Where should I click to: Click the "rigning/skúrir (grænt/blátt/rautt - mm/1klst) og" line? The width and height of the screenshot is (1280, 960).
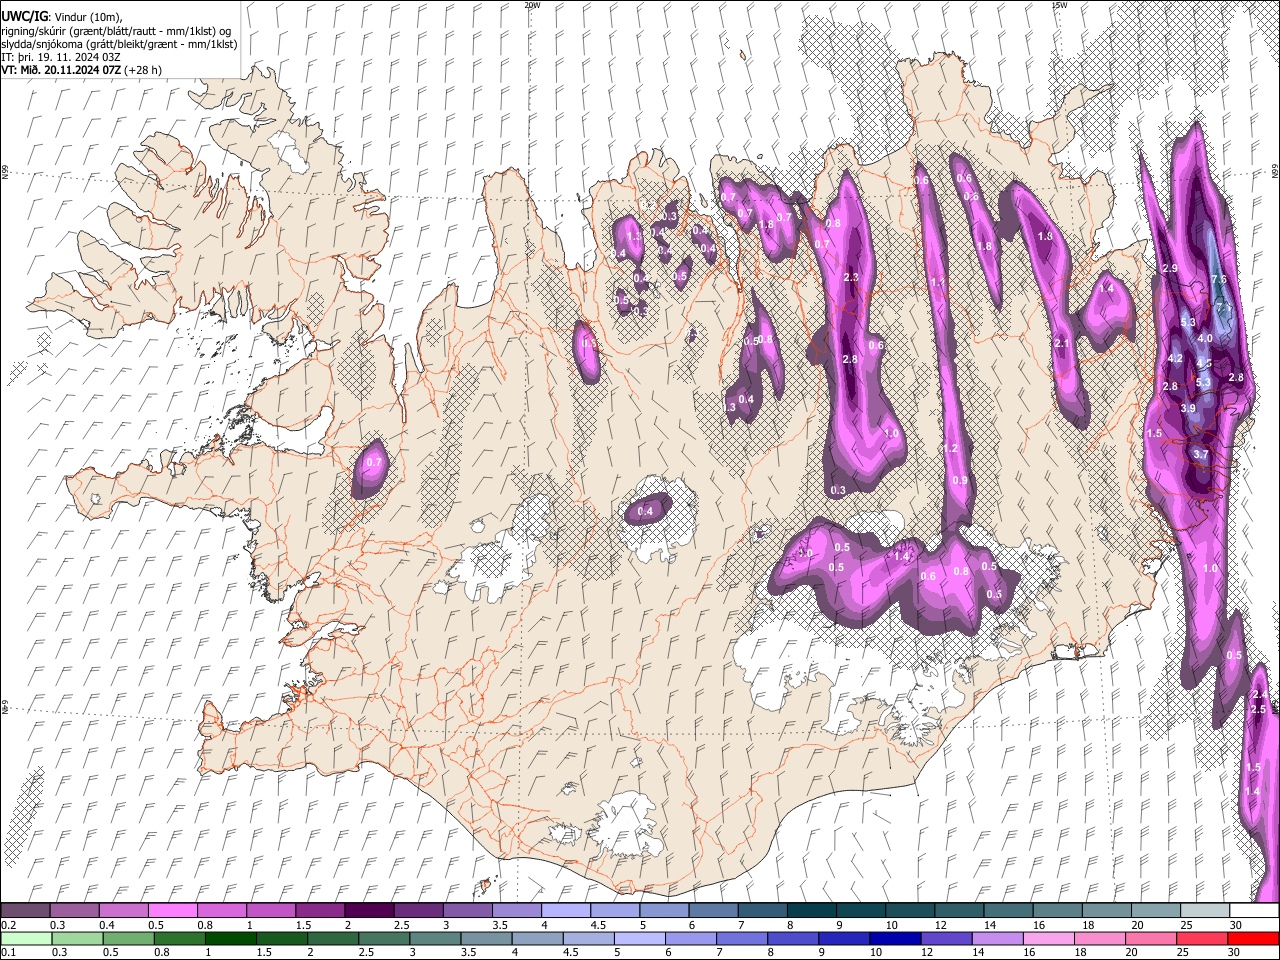[117, 30]
